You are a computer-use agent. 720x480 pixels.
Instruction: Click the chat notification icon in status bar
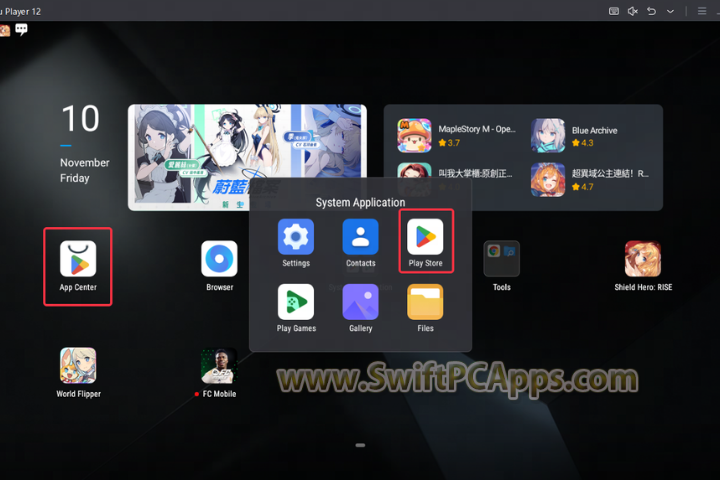pyautogui.click(x=21, y=30)
